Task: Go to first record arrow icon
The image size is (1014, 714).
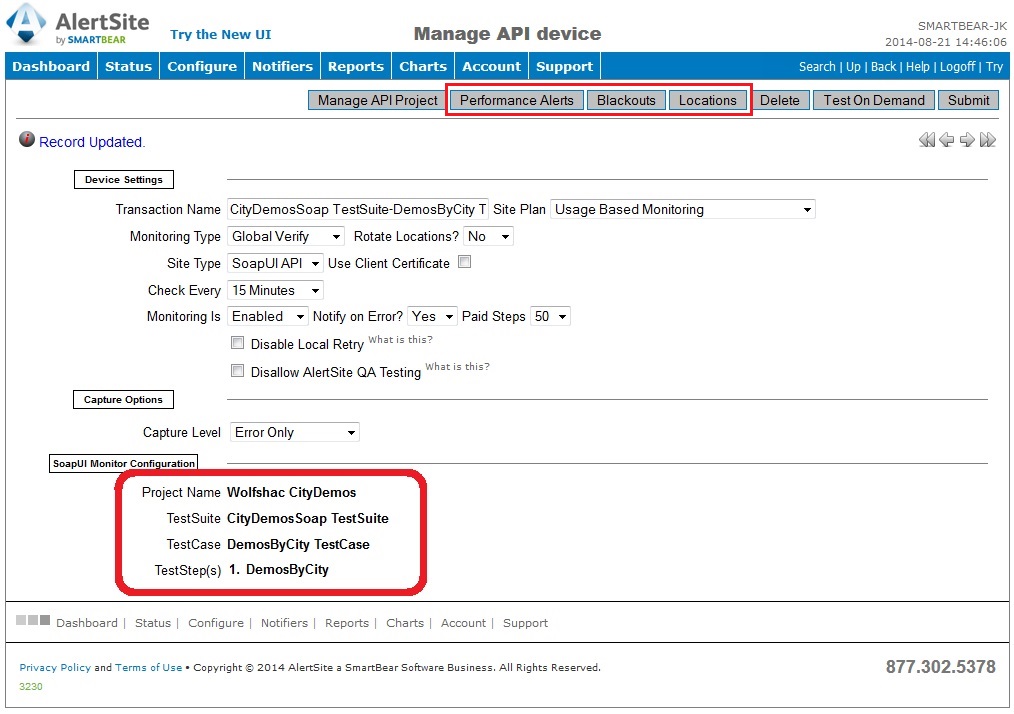Action: (927, 140)
